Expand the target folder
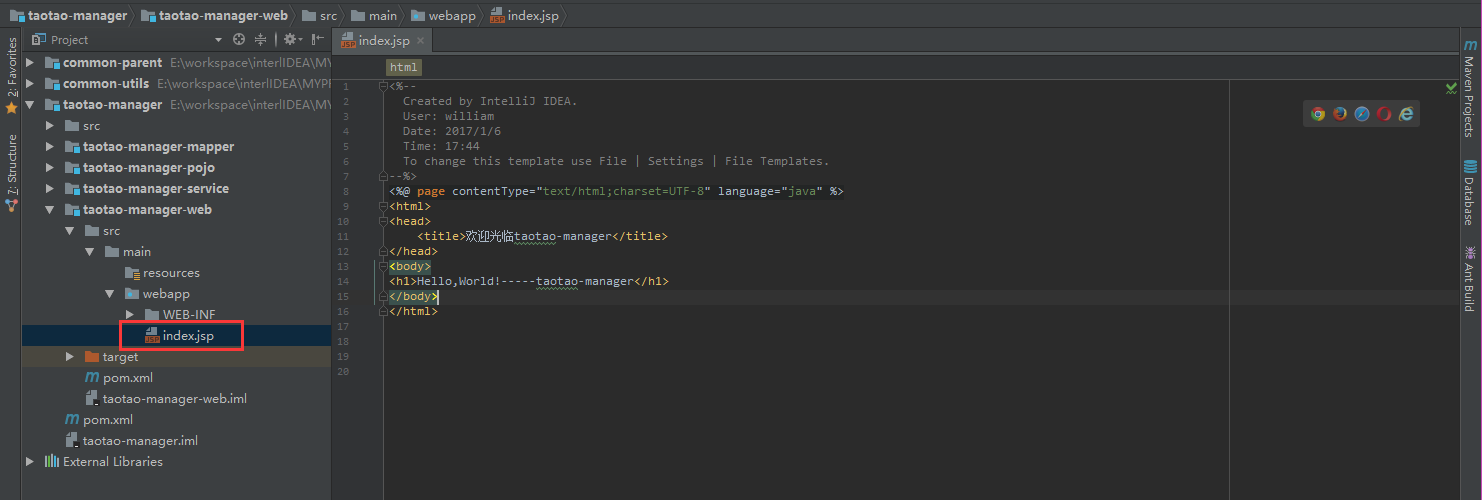Viewport: 1482px width, 500px height. (69, 357)
